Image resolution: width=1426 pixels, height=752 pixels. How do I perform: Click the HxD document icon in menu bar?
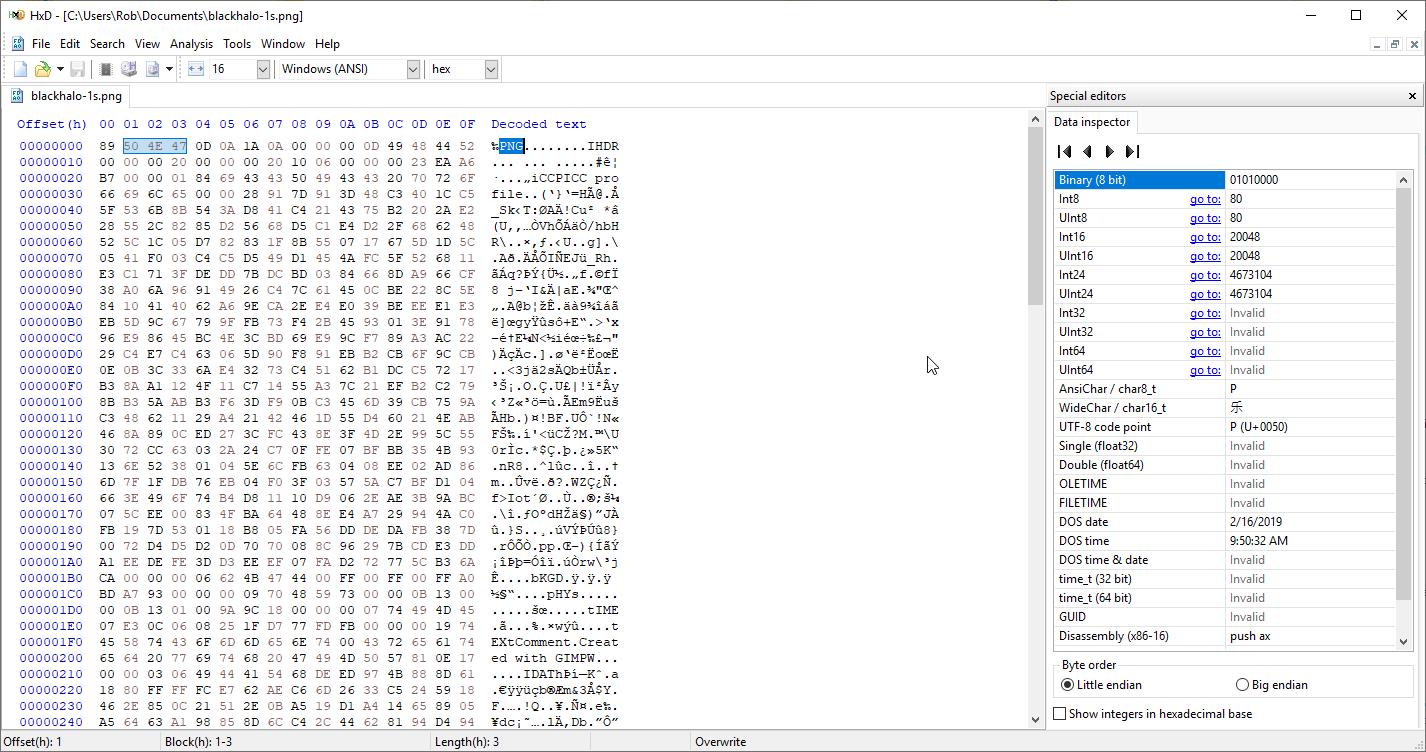pyautogui.click(x=18, y=44)
